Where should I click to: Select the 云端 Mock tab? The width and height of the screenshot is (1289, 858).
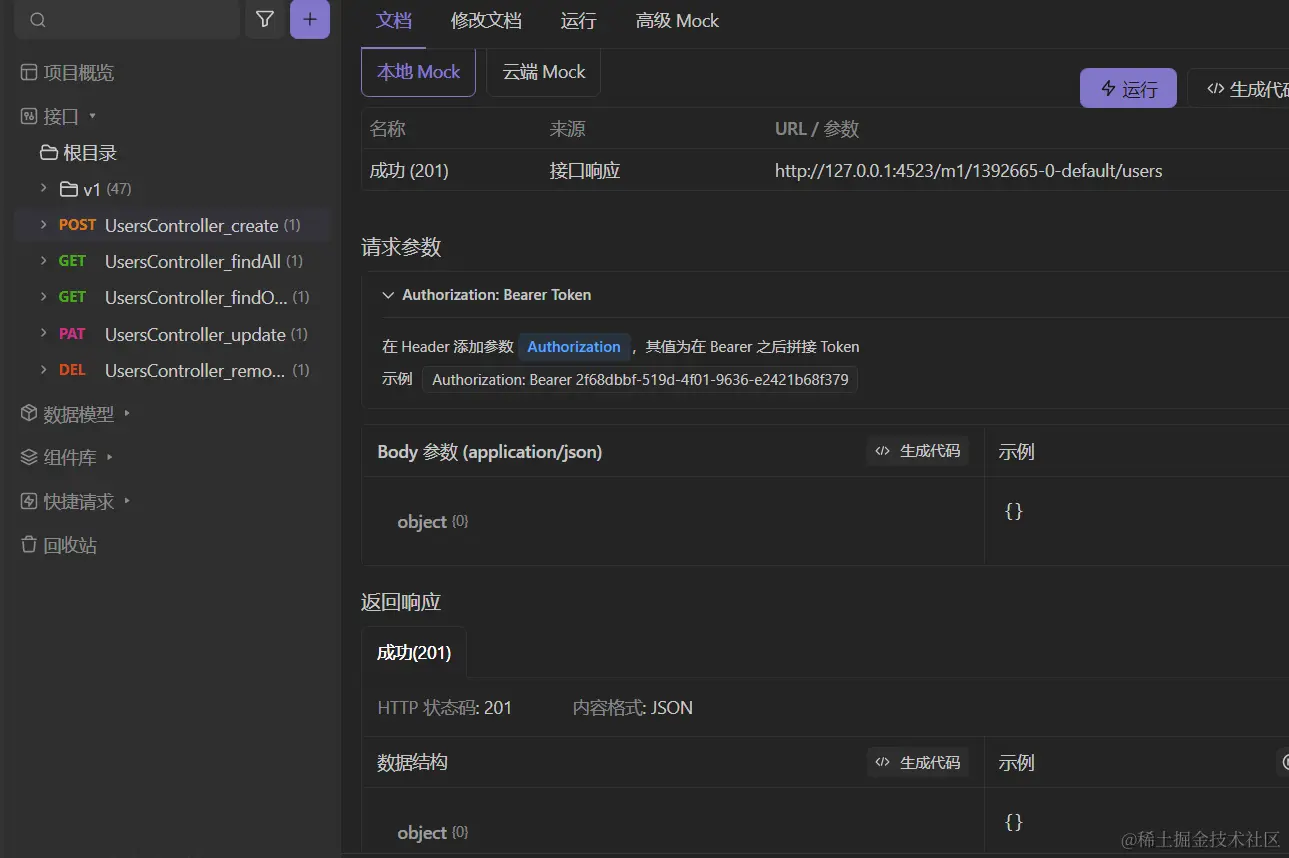tap(544, 72)
